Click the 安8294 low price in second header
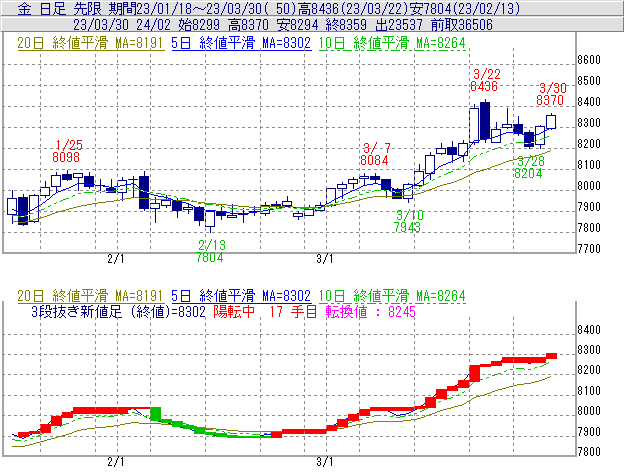Viewport: 624px width, 475px height. 298,25
